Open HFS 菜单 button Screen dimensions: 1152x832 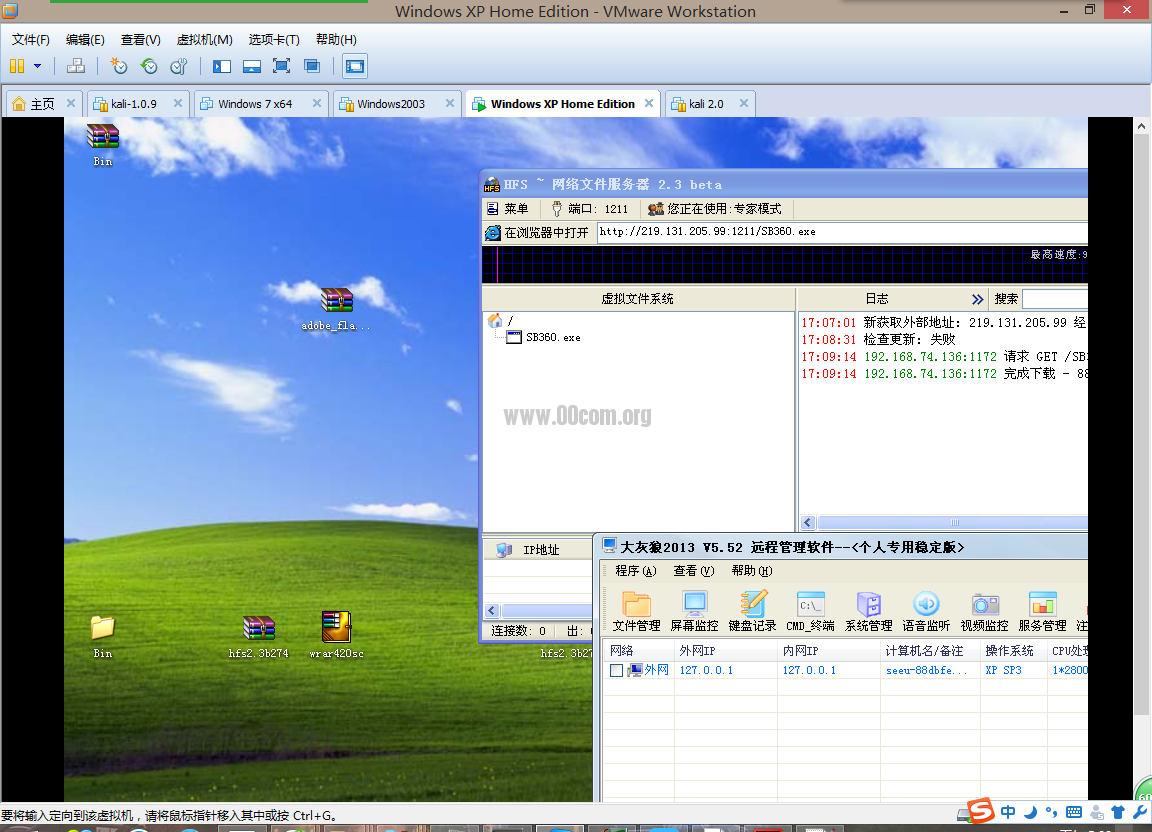coord(508,209)
